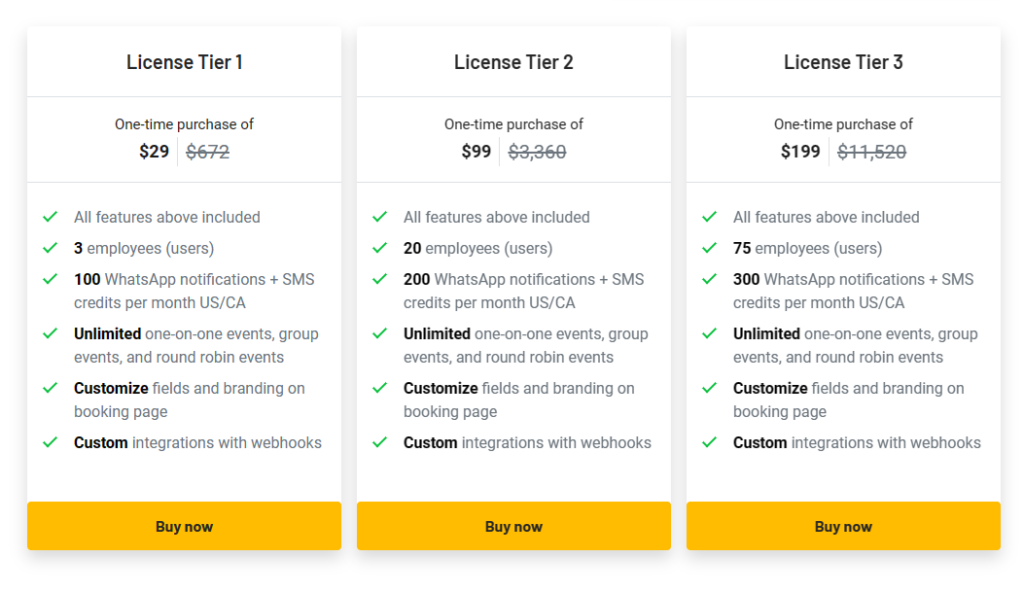1024x592 pixels.
Task: Click Tier 3 All features above included checkmark
Action: [x=709, y=217]
